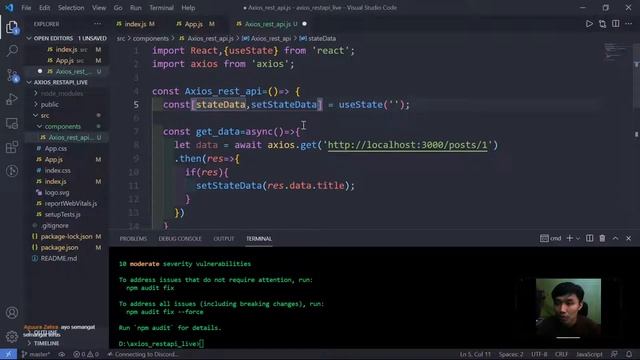Switch to the Problems panel tab
The width and height of the screenshot is (640, 360).
click(133, 239)
